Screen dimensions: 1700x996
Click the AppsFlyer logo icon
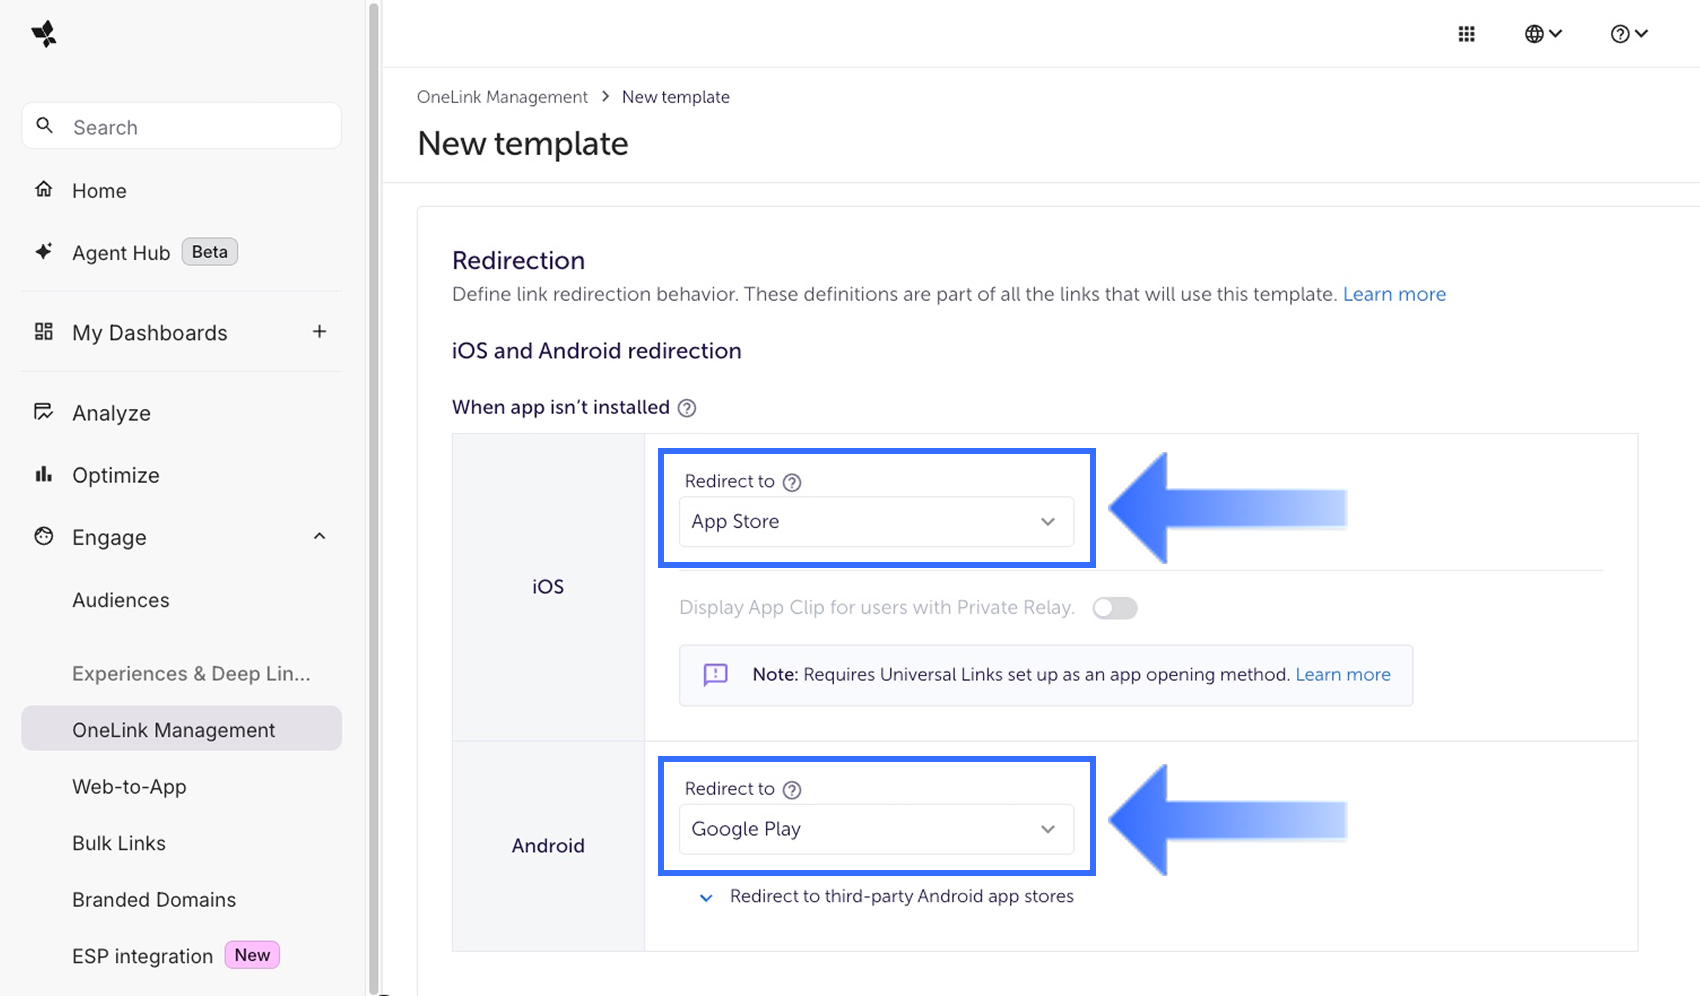[x=44, y=34]
